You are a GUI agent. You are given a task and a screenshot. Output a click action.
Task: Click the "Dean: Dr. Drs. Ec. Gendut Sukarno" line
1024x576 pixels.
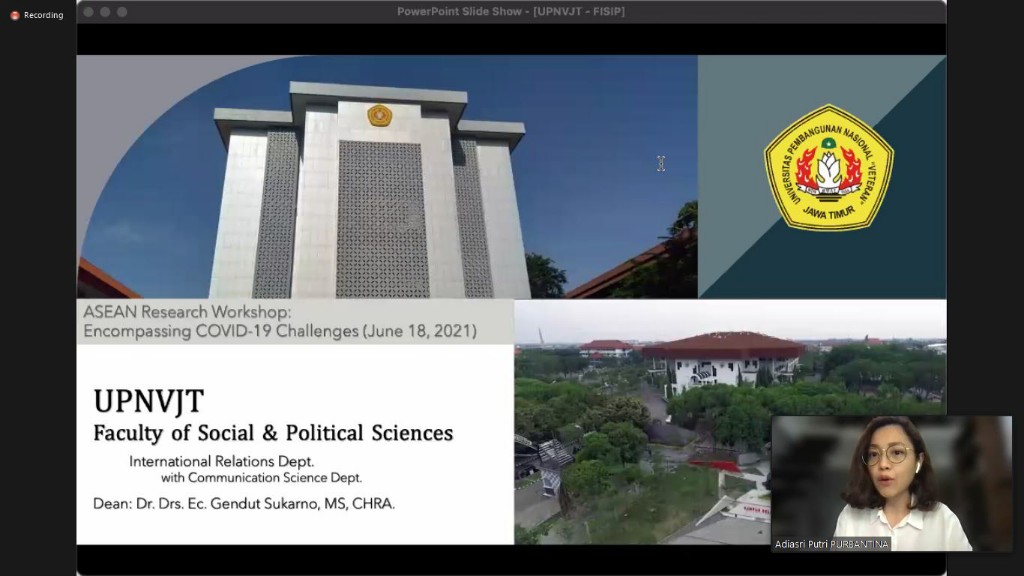pos(244,504)
